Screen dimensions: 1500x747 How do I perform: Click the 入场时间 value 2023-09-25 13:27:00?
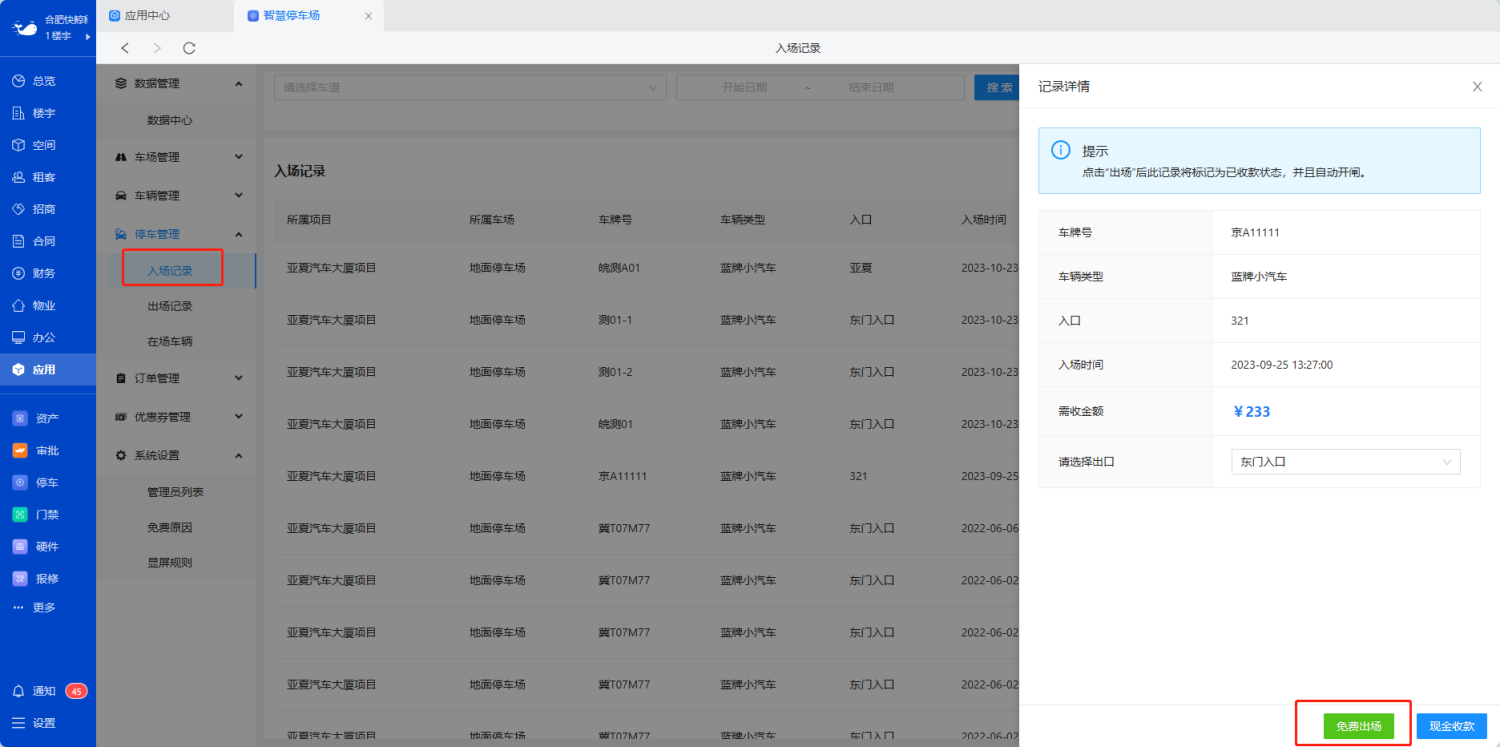1282,365
